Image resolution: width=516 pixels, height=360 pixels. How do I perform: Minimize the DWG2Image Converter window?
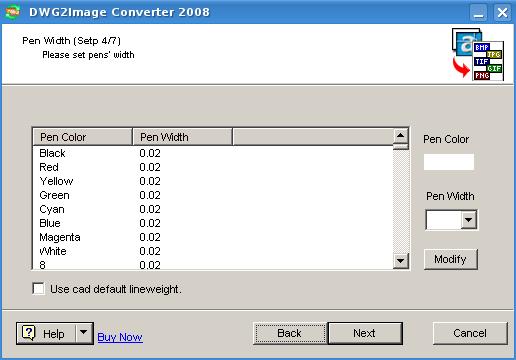pyautogui.click(x=478, y=13)
